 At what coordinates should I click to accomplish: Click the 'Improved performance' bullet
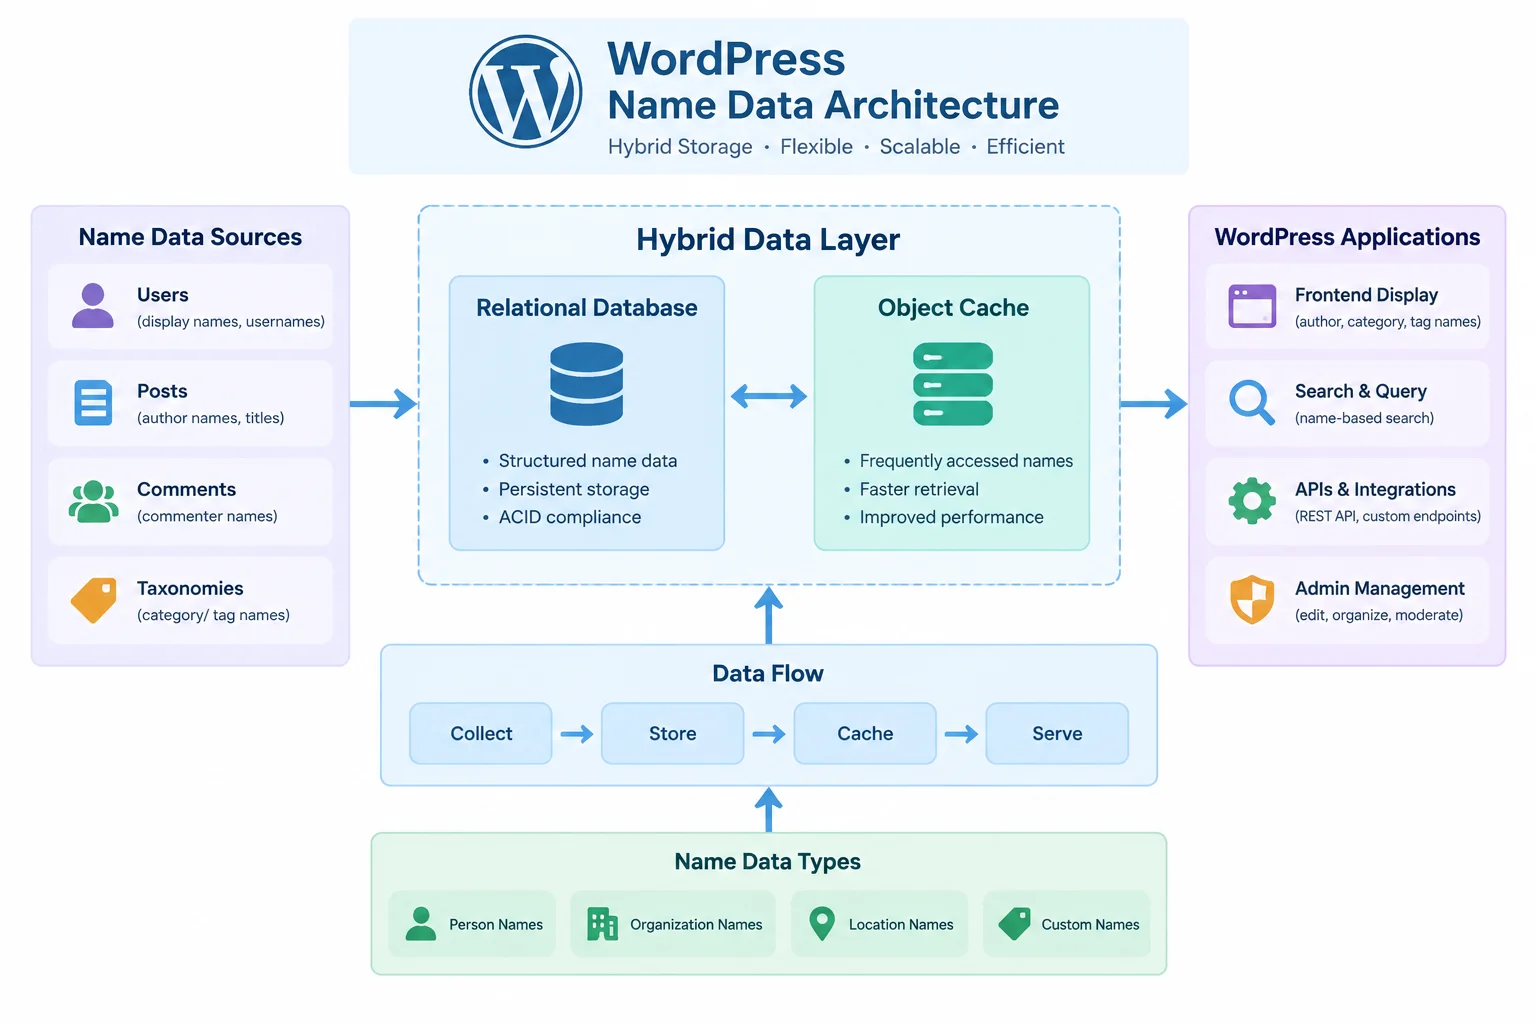(x=951, y=517)
